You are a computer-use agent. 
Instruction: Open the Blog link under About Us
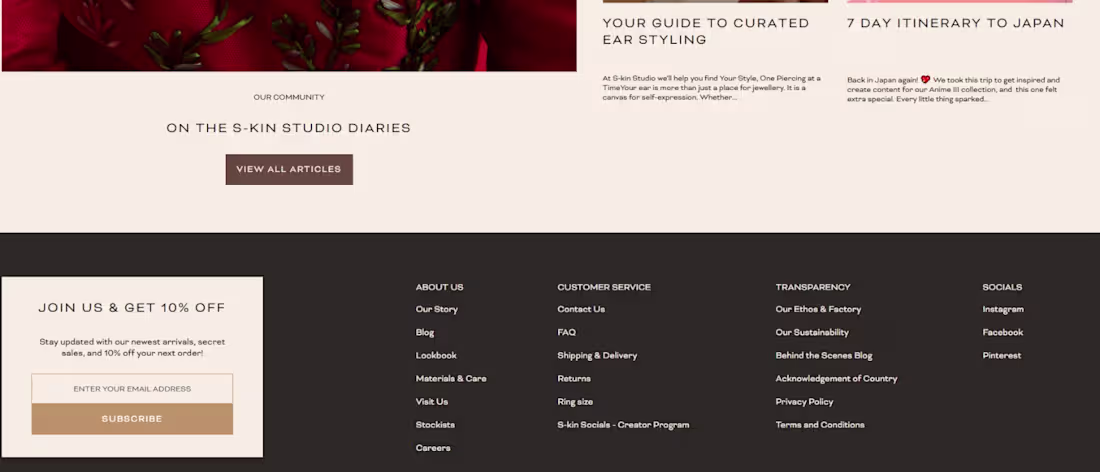[424, 332]
